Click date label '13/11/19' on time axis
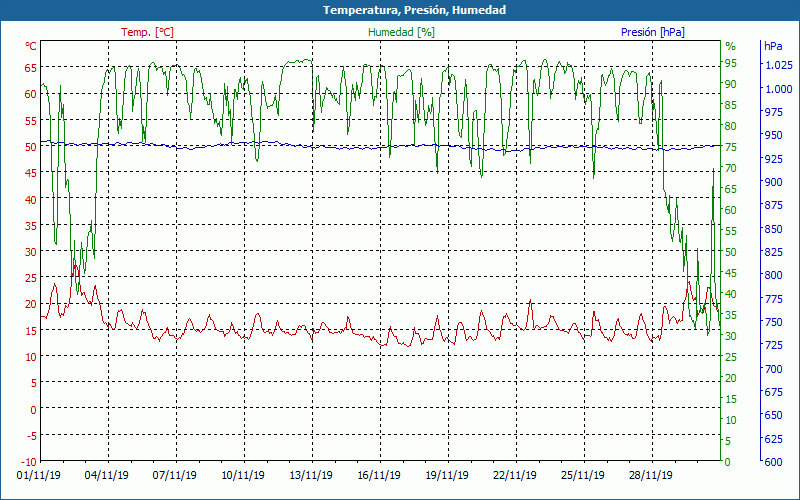 click(311, 476)
